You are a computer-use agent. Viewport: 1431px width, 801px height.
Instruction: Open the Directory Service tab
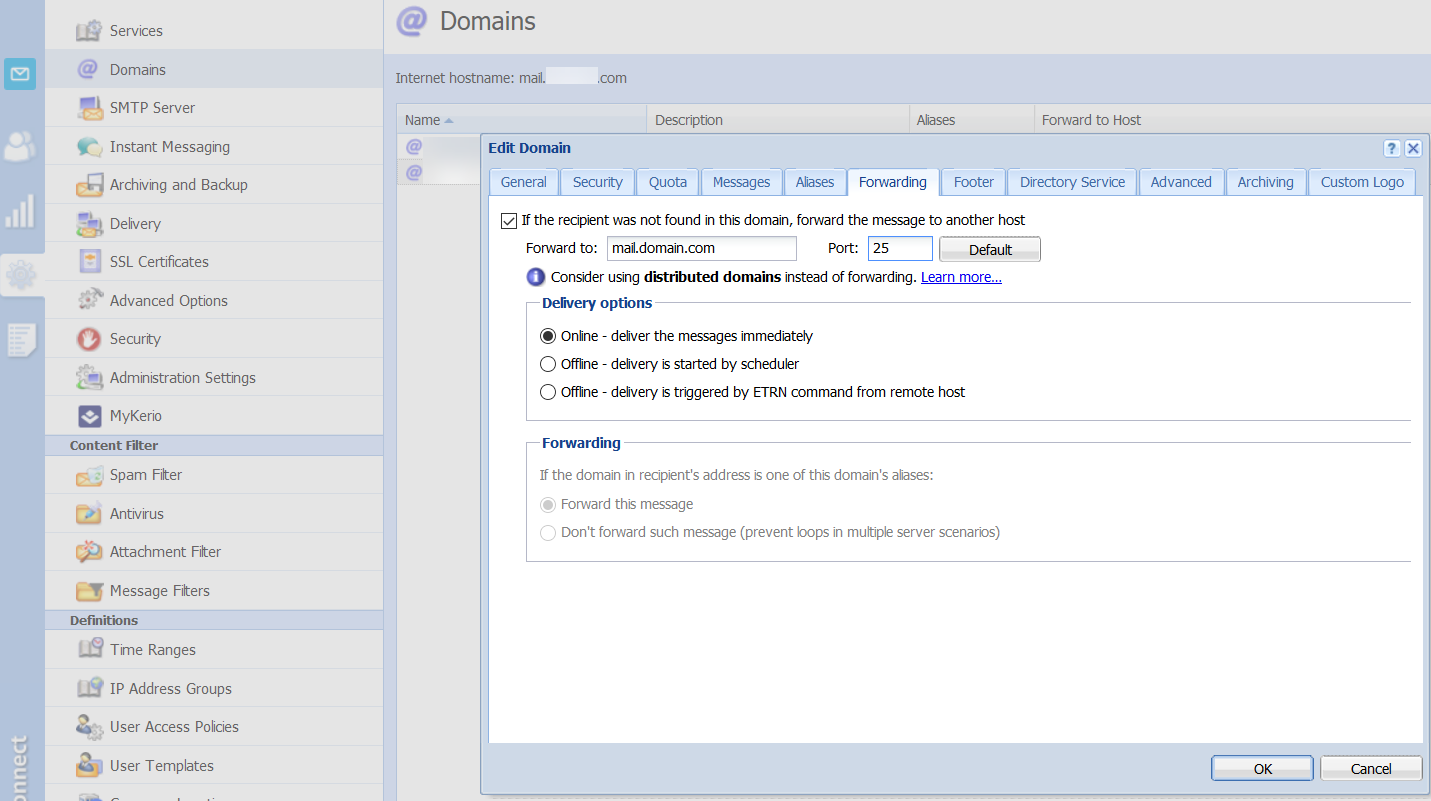[1072, 182]
